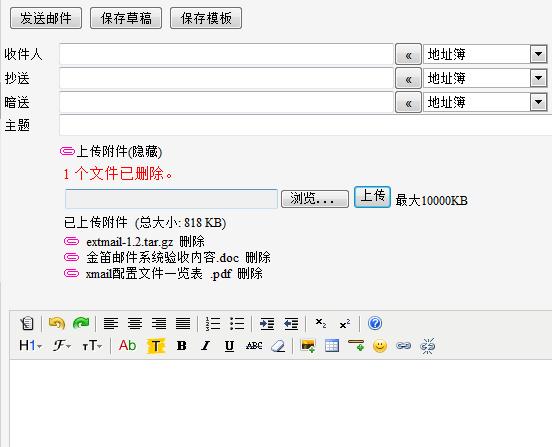
Task: Toggle underline text formatting
Action: [x=229, y=346]
